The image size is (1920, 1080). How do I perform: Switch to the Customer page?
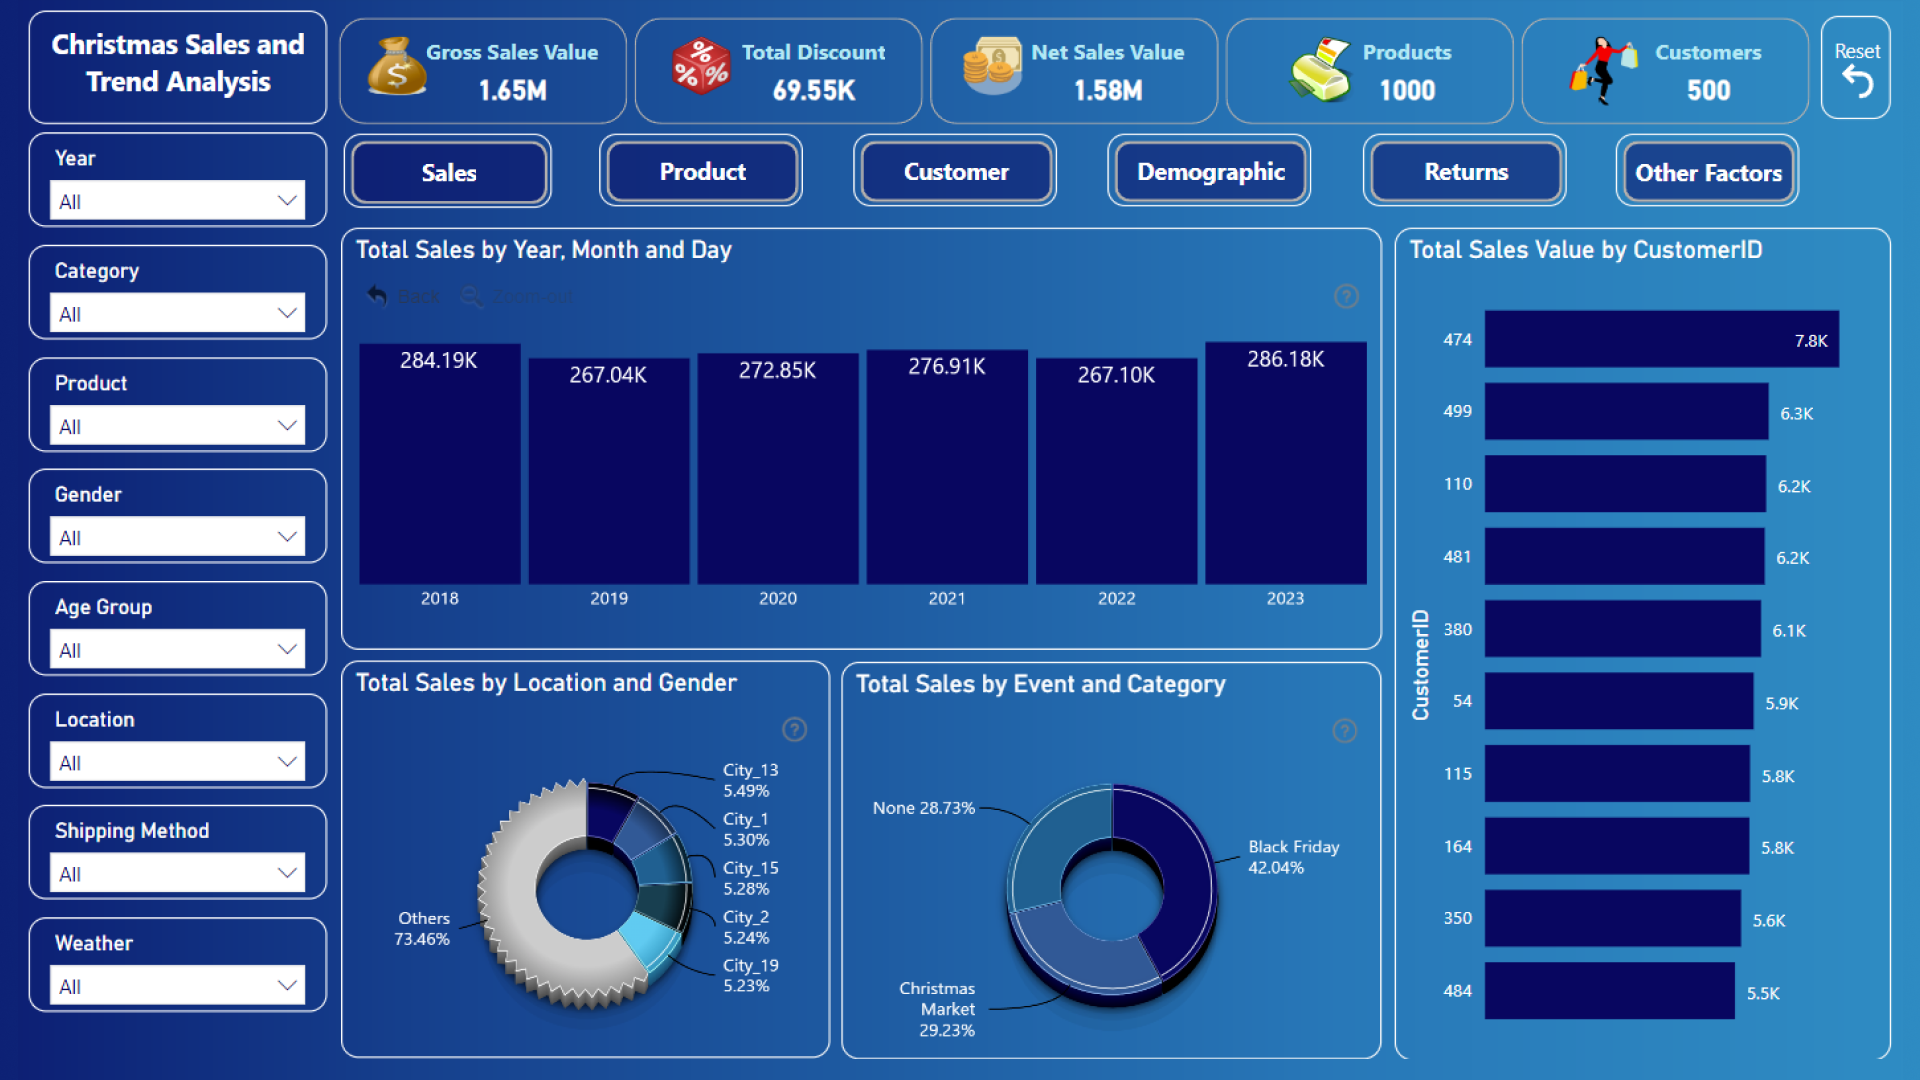956,171
